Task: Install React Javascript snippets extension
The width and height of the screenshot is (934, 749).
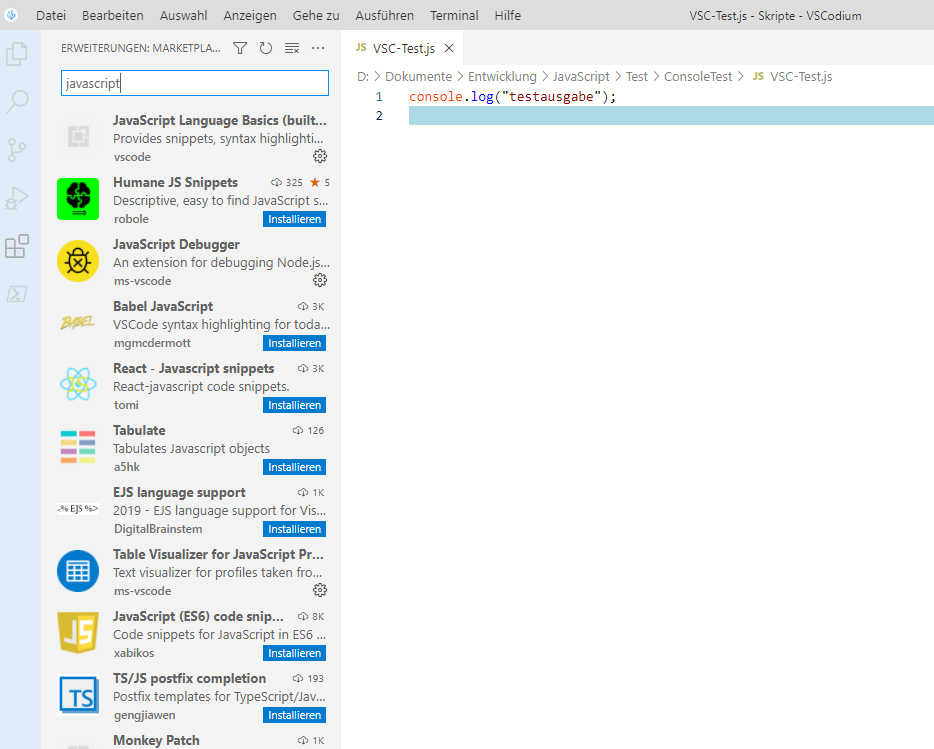Action: (294, 405)
